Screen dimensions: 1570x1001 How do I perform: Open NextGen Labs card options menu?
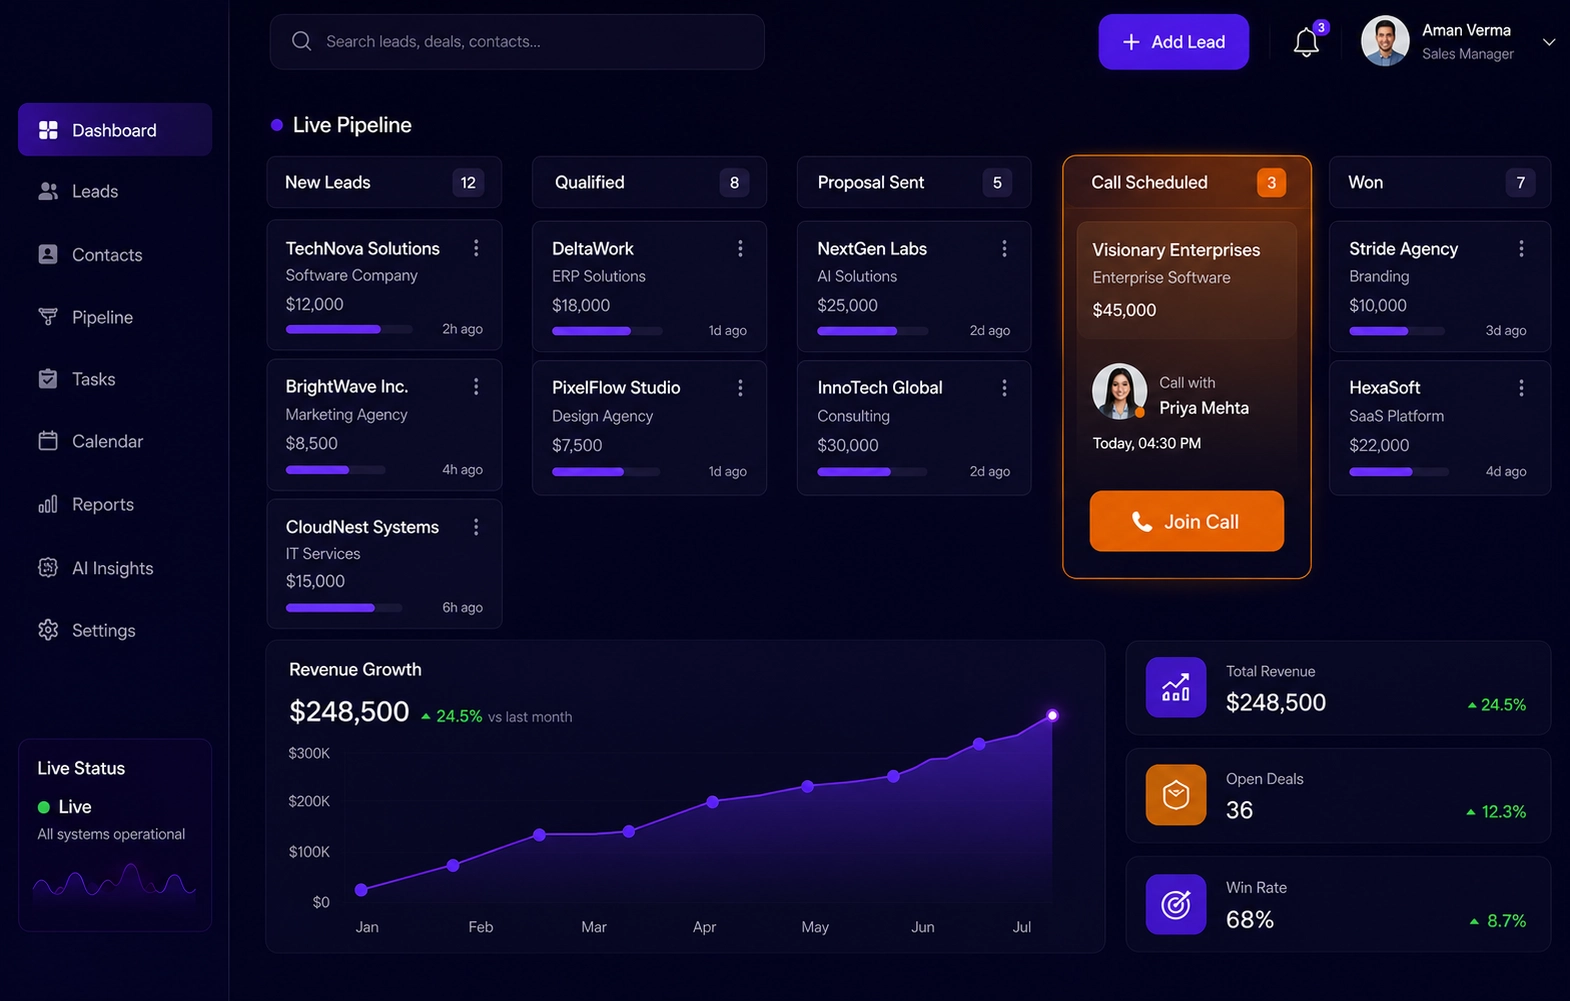pos(1004,249)
